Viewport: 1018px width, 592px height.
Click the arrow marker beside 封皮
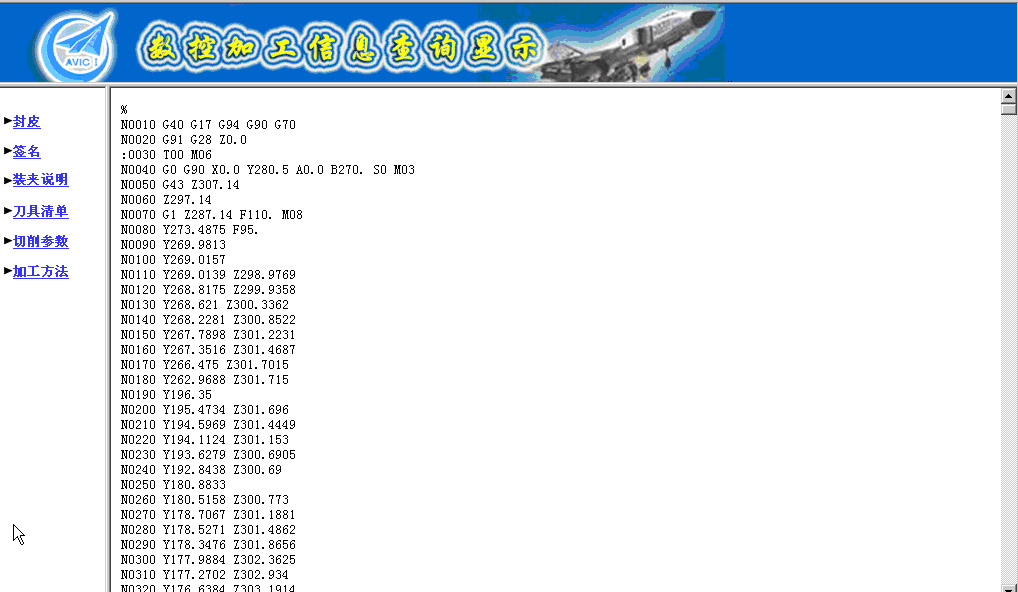tap(8, 121)
